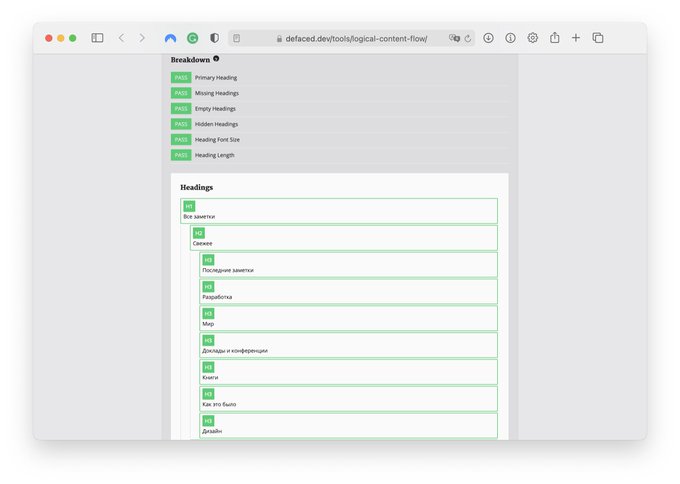Click PASS badge for Missing Headings
The image size is (680, 484).
(181, 93)
